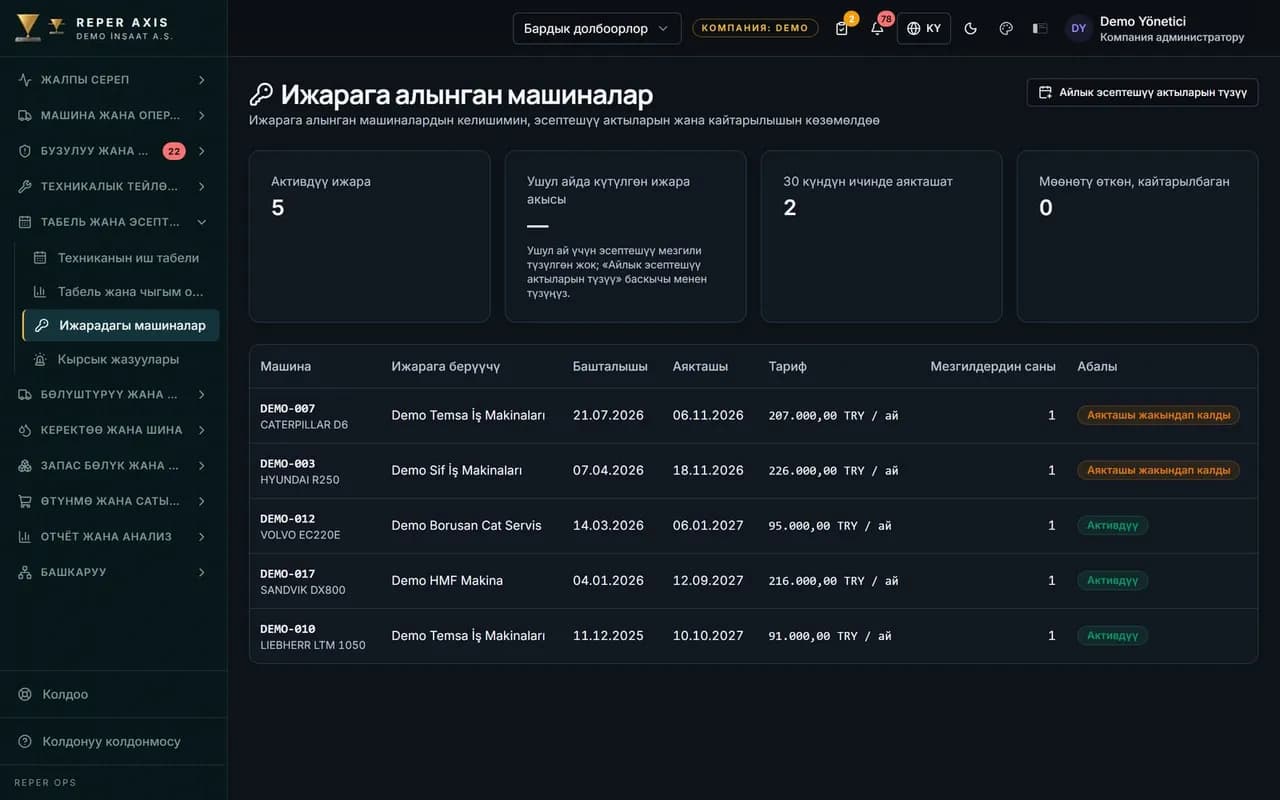Click DEMO-003 machine code

click(x=288, y=463)
